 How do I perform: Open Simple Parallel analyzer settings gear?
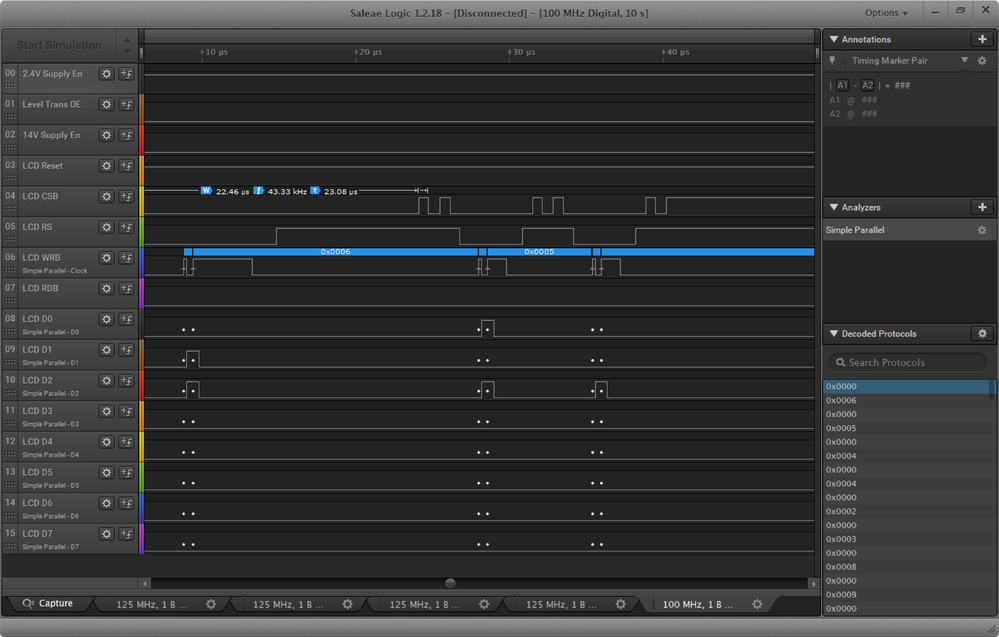(982, 230)
